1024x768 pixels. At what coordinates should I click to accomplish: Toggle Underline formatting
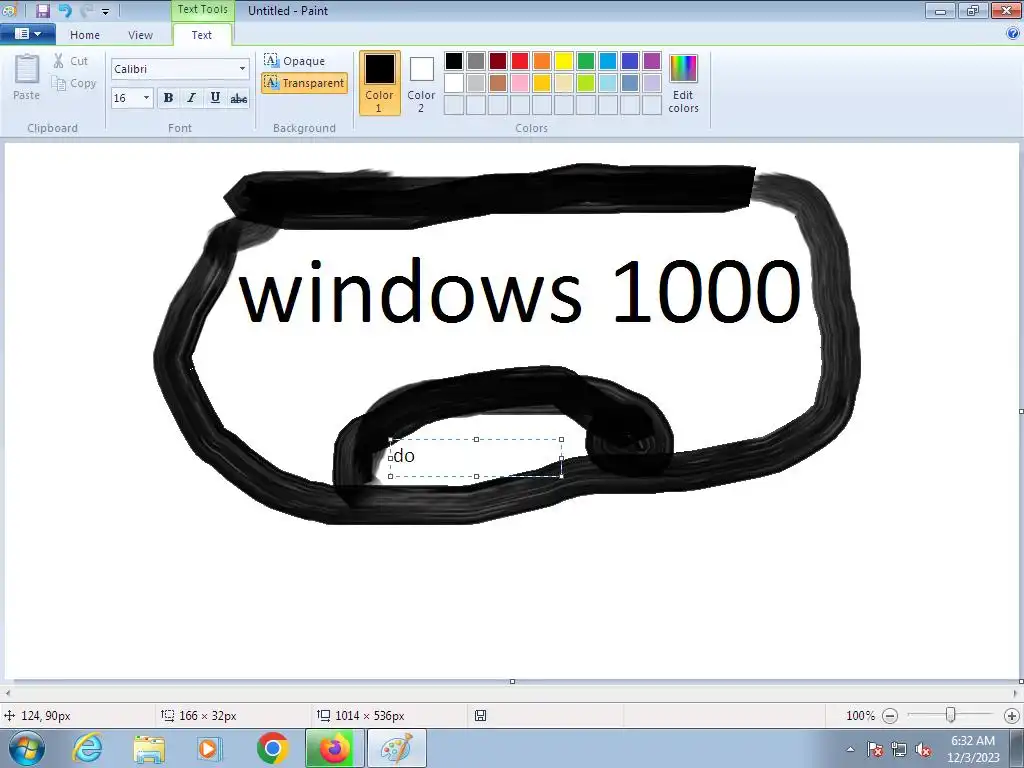click(x=215, y=98)
